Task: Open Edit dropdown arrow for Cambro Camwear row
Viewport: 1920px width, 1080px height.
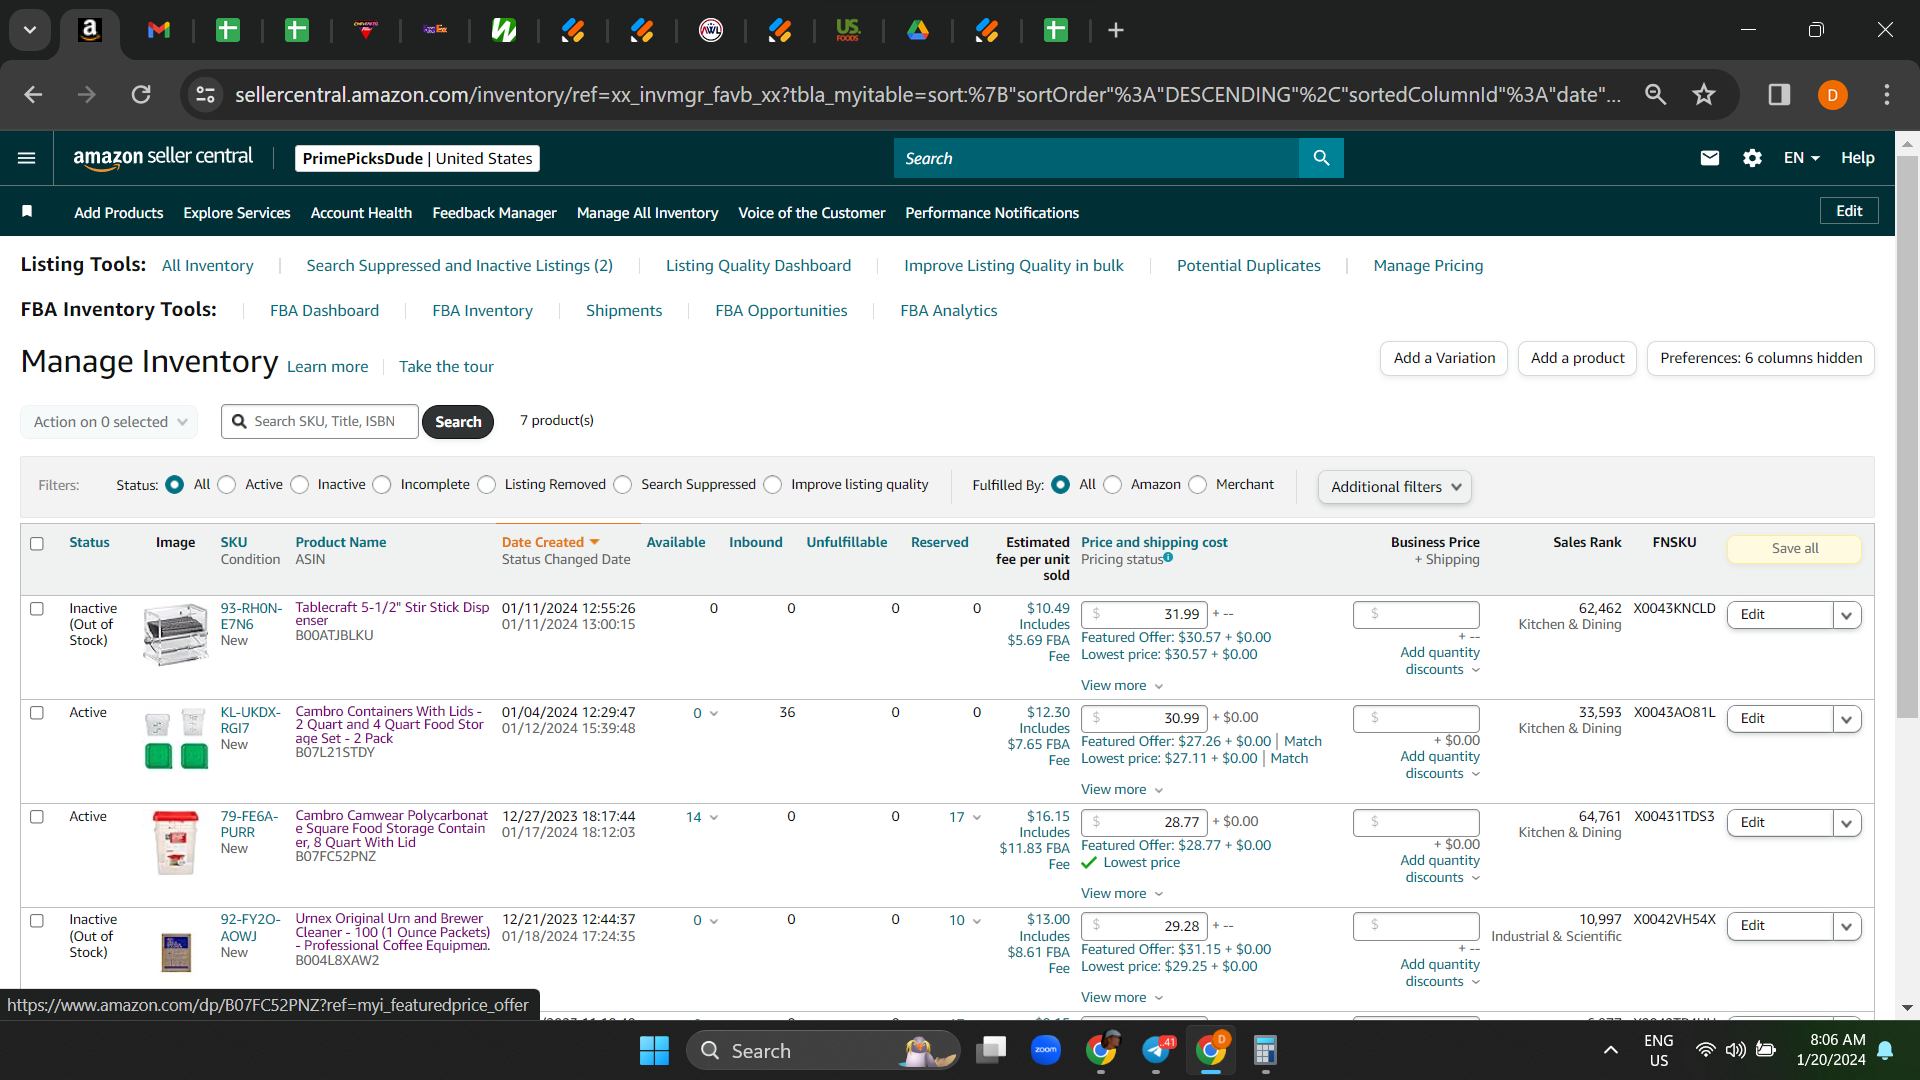Action: [x=1847, y=823]
